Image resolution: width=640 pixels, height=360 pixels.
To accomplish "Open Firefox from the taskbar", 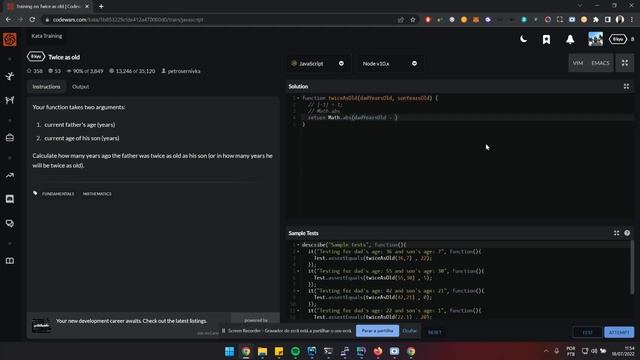I will tap(378, 351).
